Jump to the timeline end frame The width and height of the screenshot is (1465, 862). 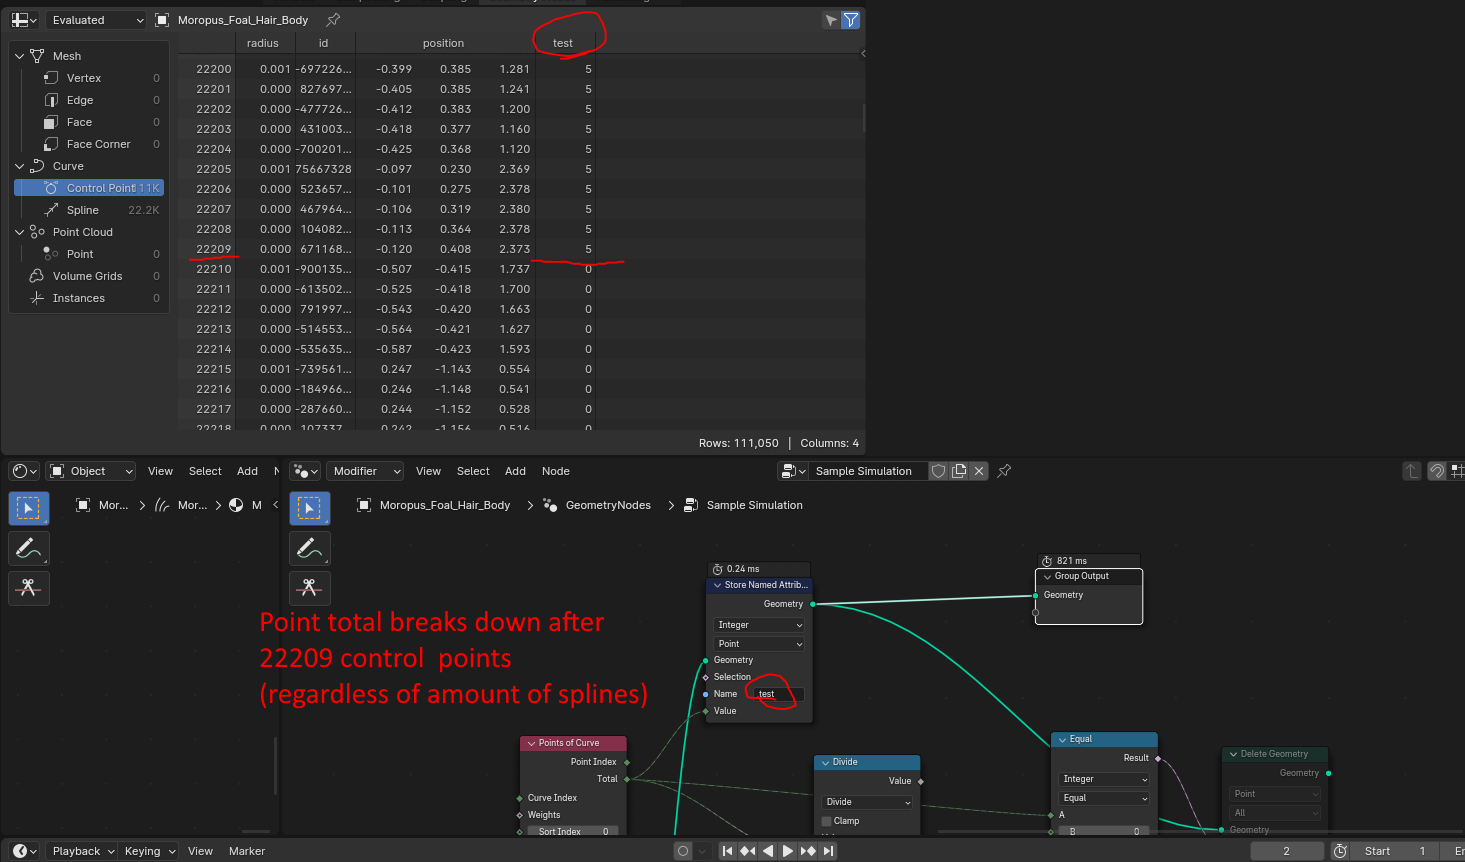pos(828,851)
